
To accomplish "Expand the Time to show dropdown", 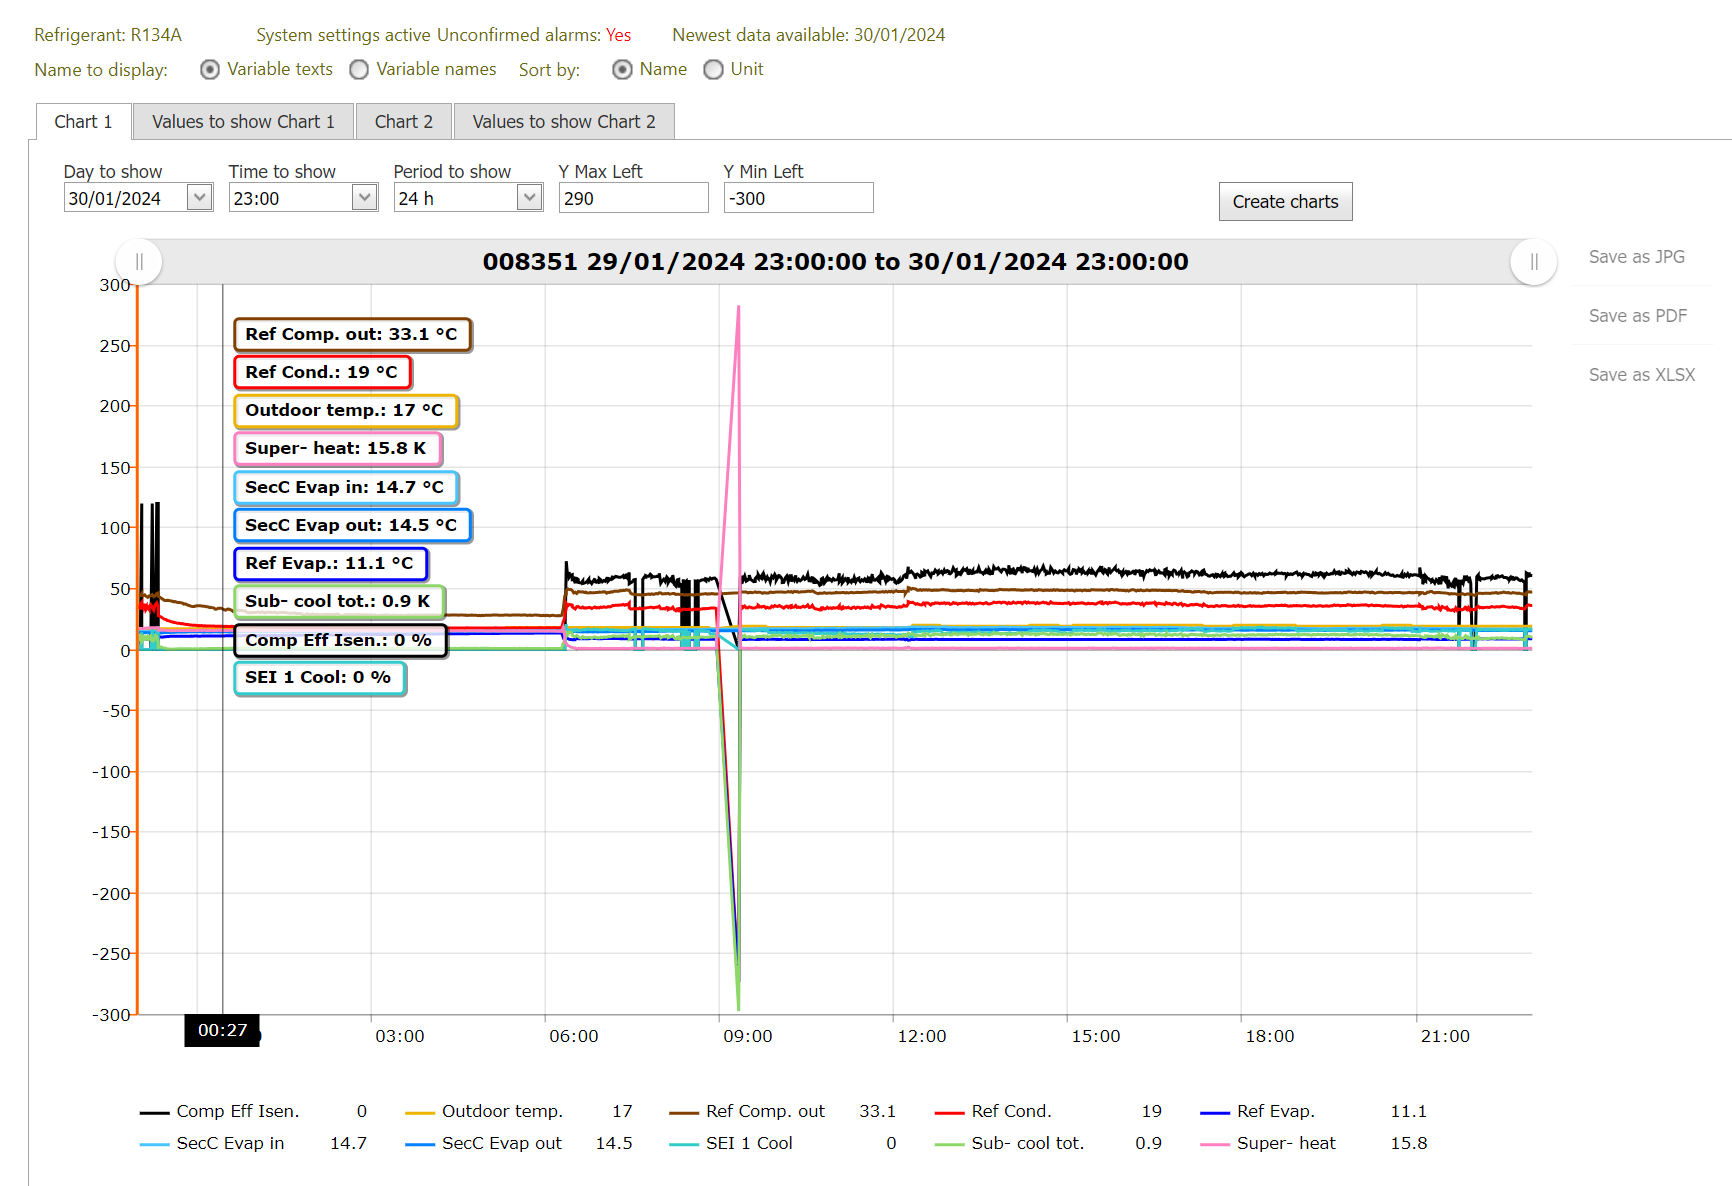I will coord(365,198).
